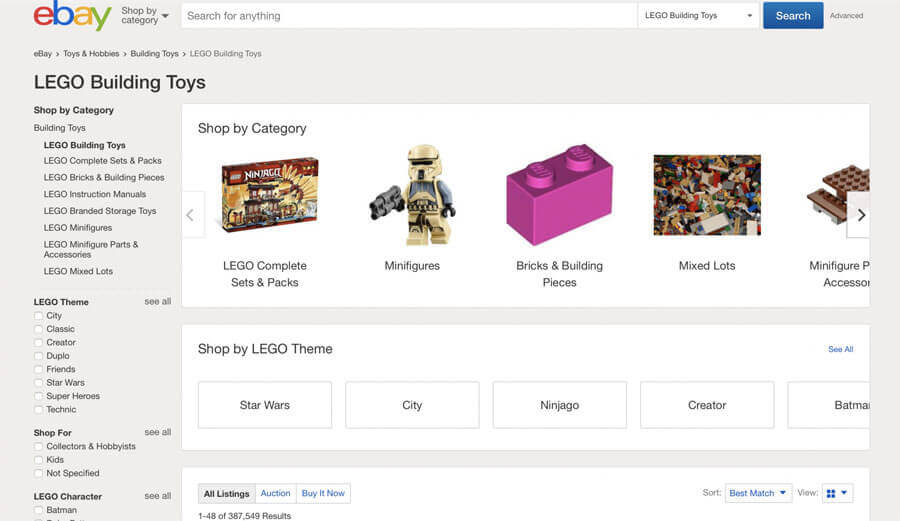The height and width of the screenshot is (521, 900).
Task: Expand the Shop by category dropdown
Action: click(x=145, y=16)
